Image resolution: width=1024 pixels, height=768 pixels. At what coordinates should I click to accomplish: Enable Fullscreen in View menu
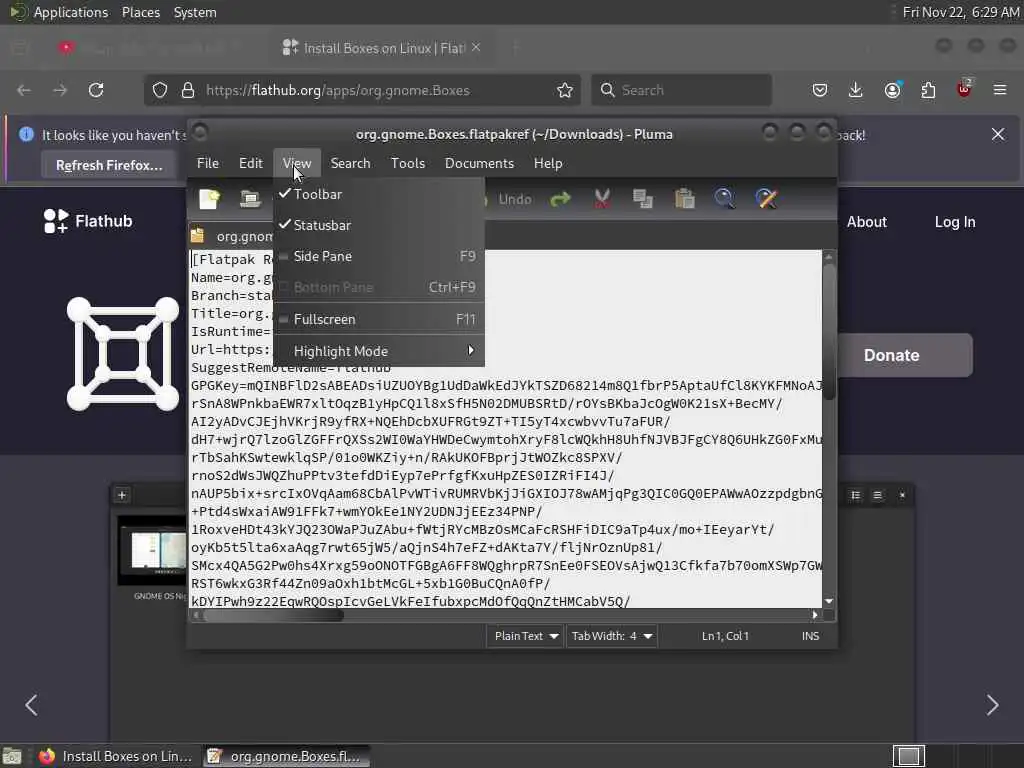(x=379, y=319)
